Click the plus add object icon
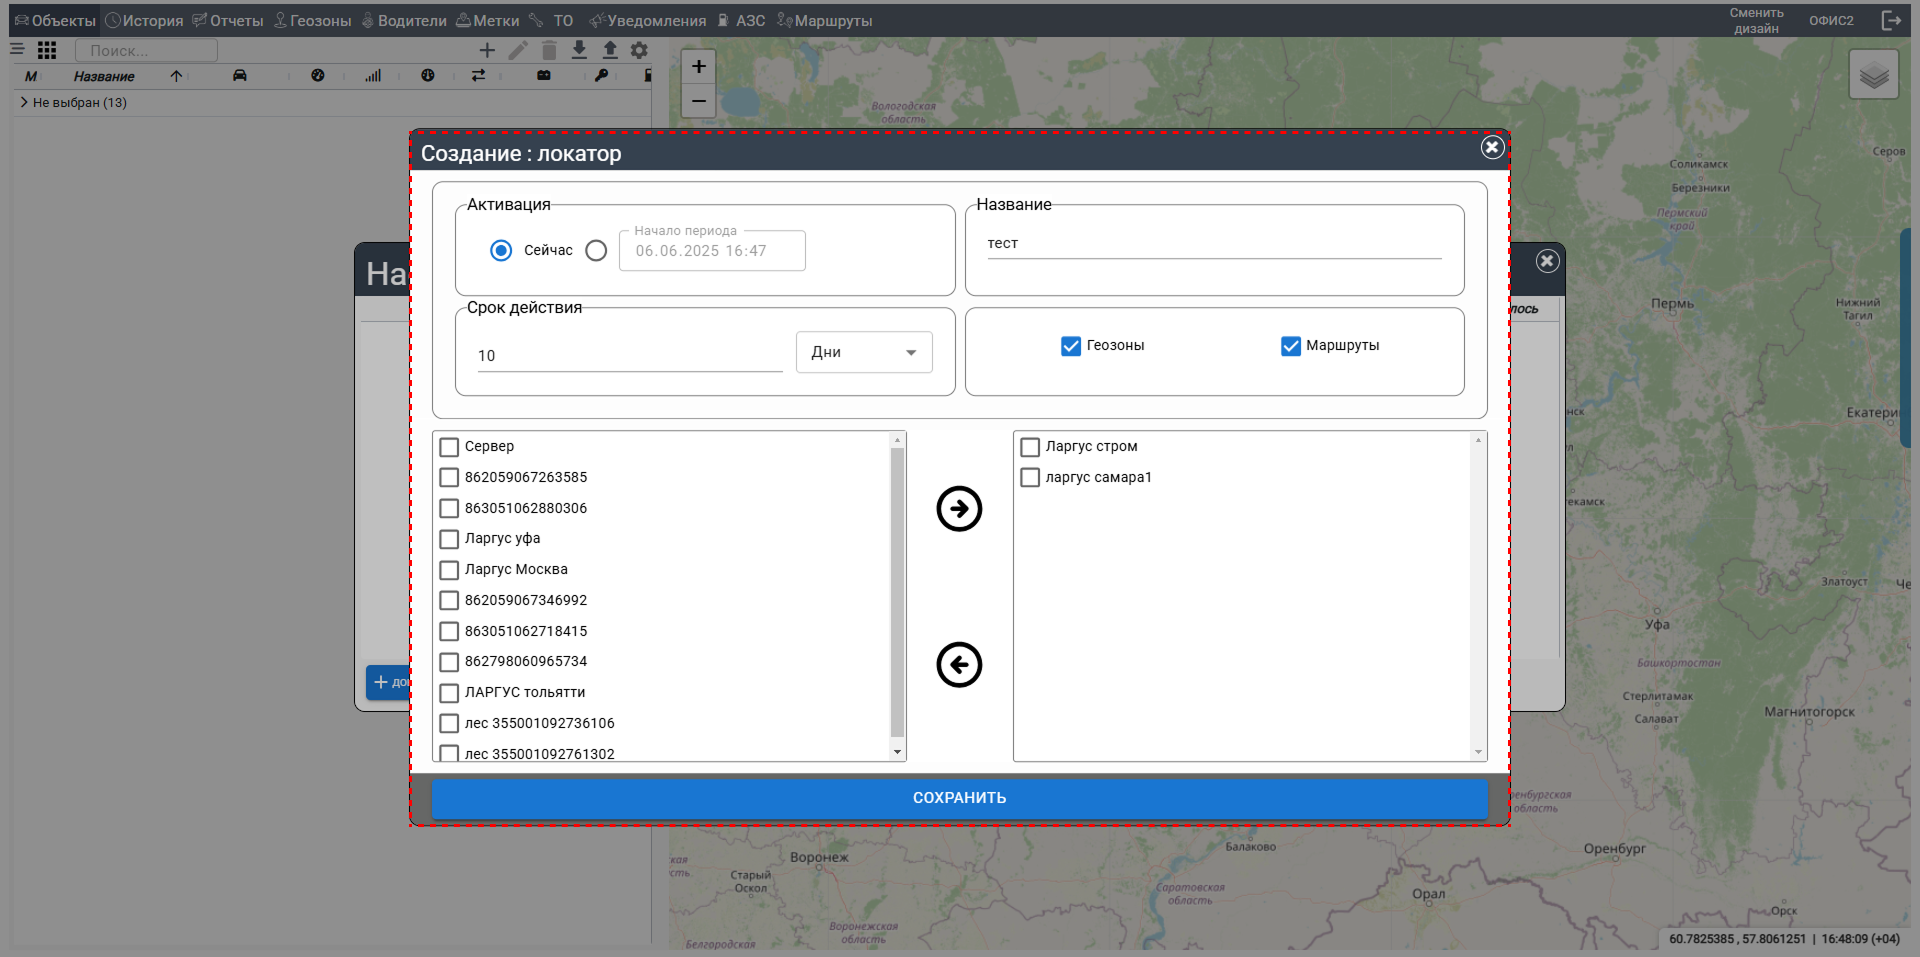Viewport: 1920px width, 957px height. [x=487, y=50]
